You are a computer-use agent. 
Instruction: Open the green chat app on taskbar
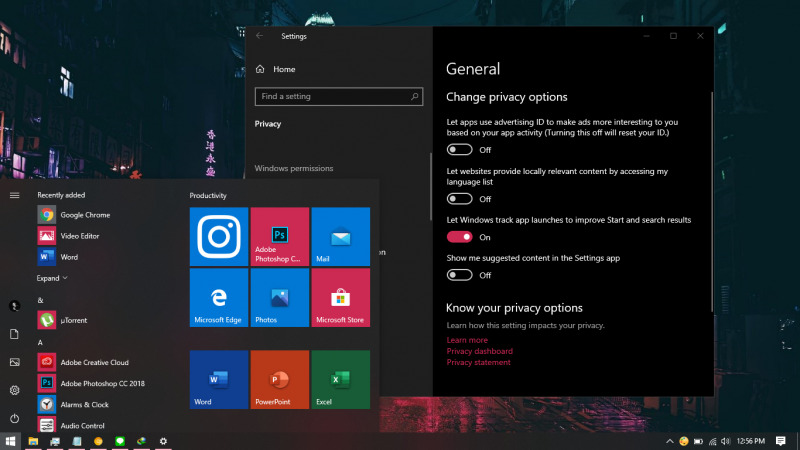coord(120,441)
